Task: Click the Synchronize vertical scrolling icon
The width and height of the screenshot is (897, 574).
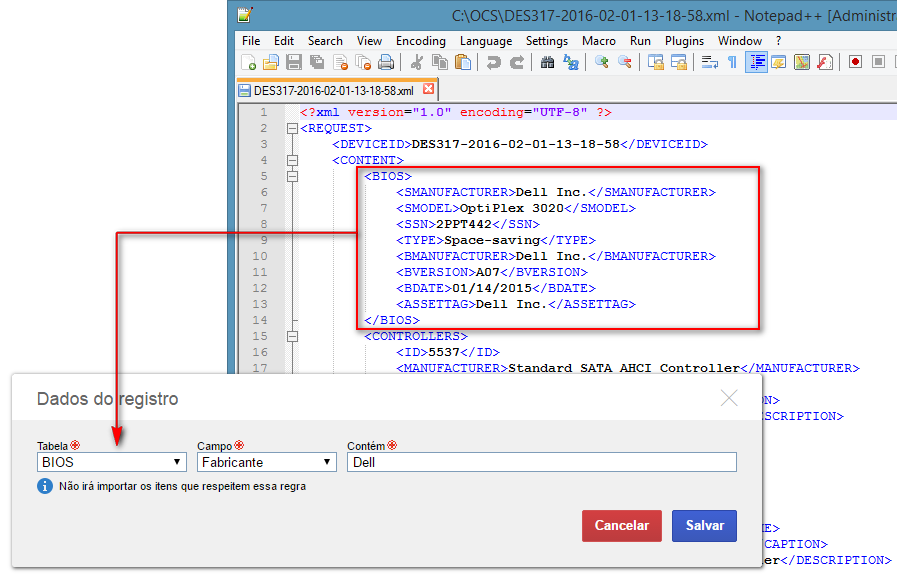Action: 656,62
